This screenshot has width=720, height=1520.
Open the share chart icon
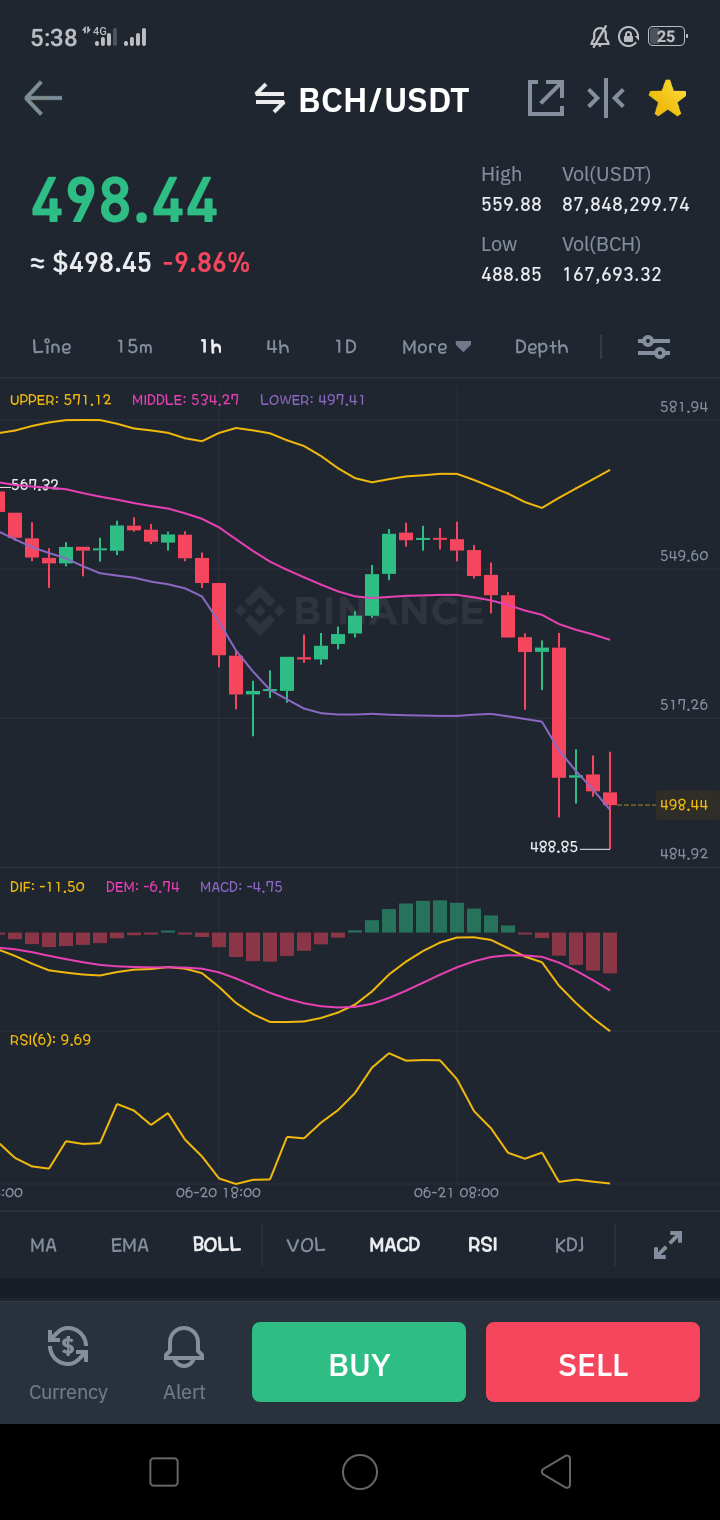tap(546, 98)
